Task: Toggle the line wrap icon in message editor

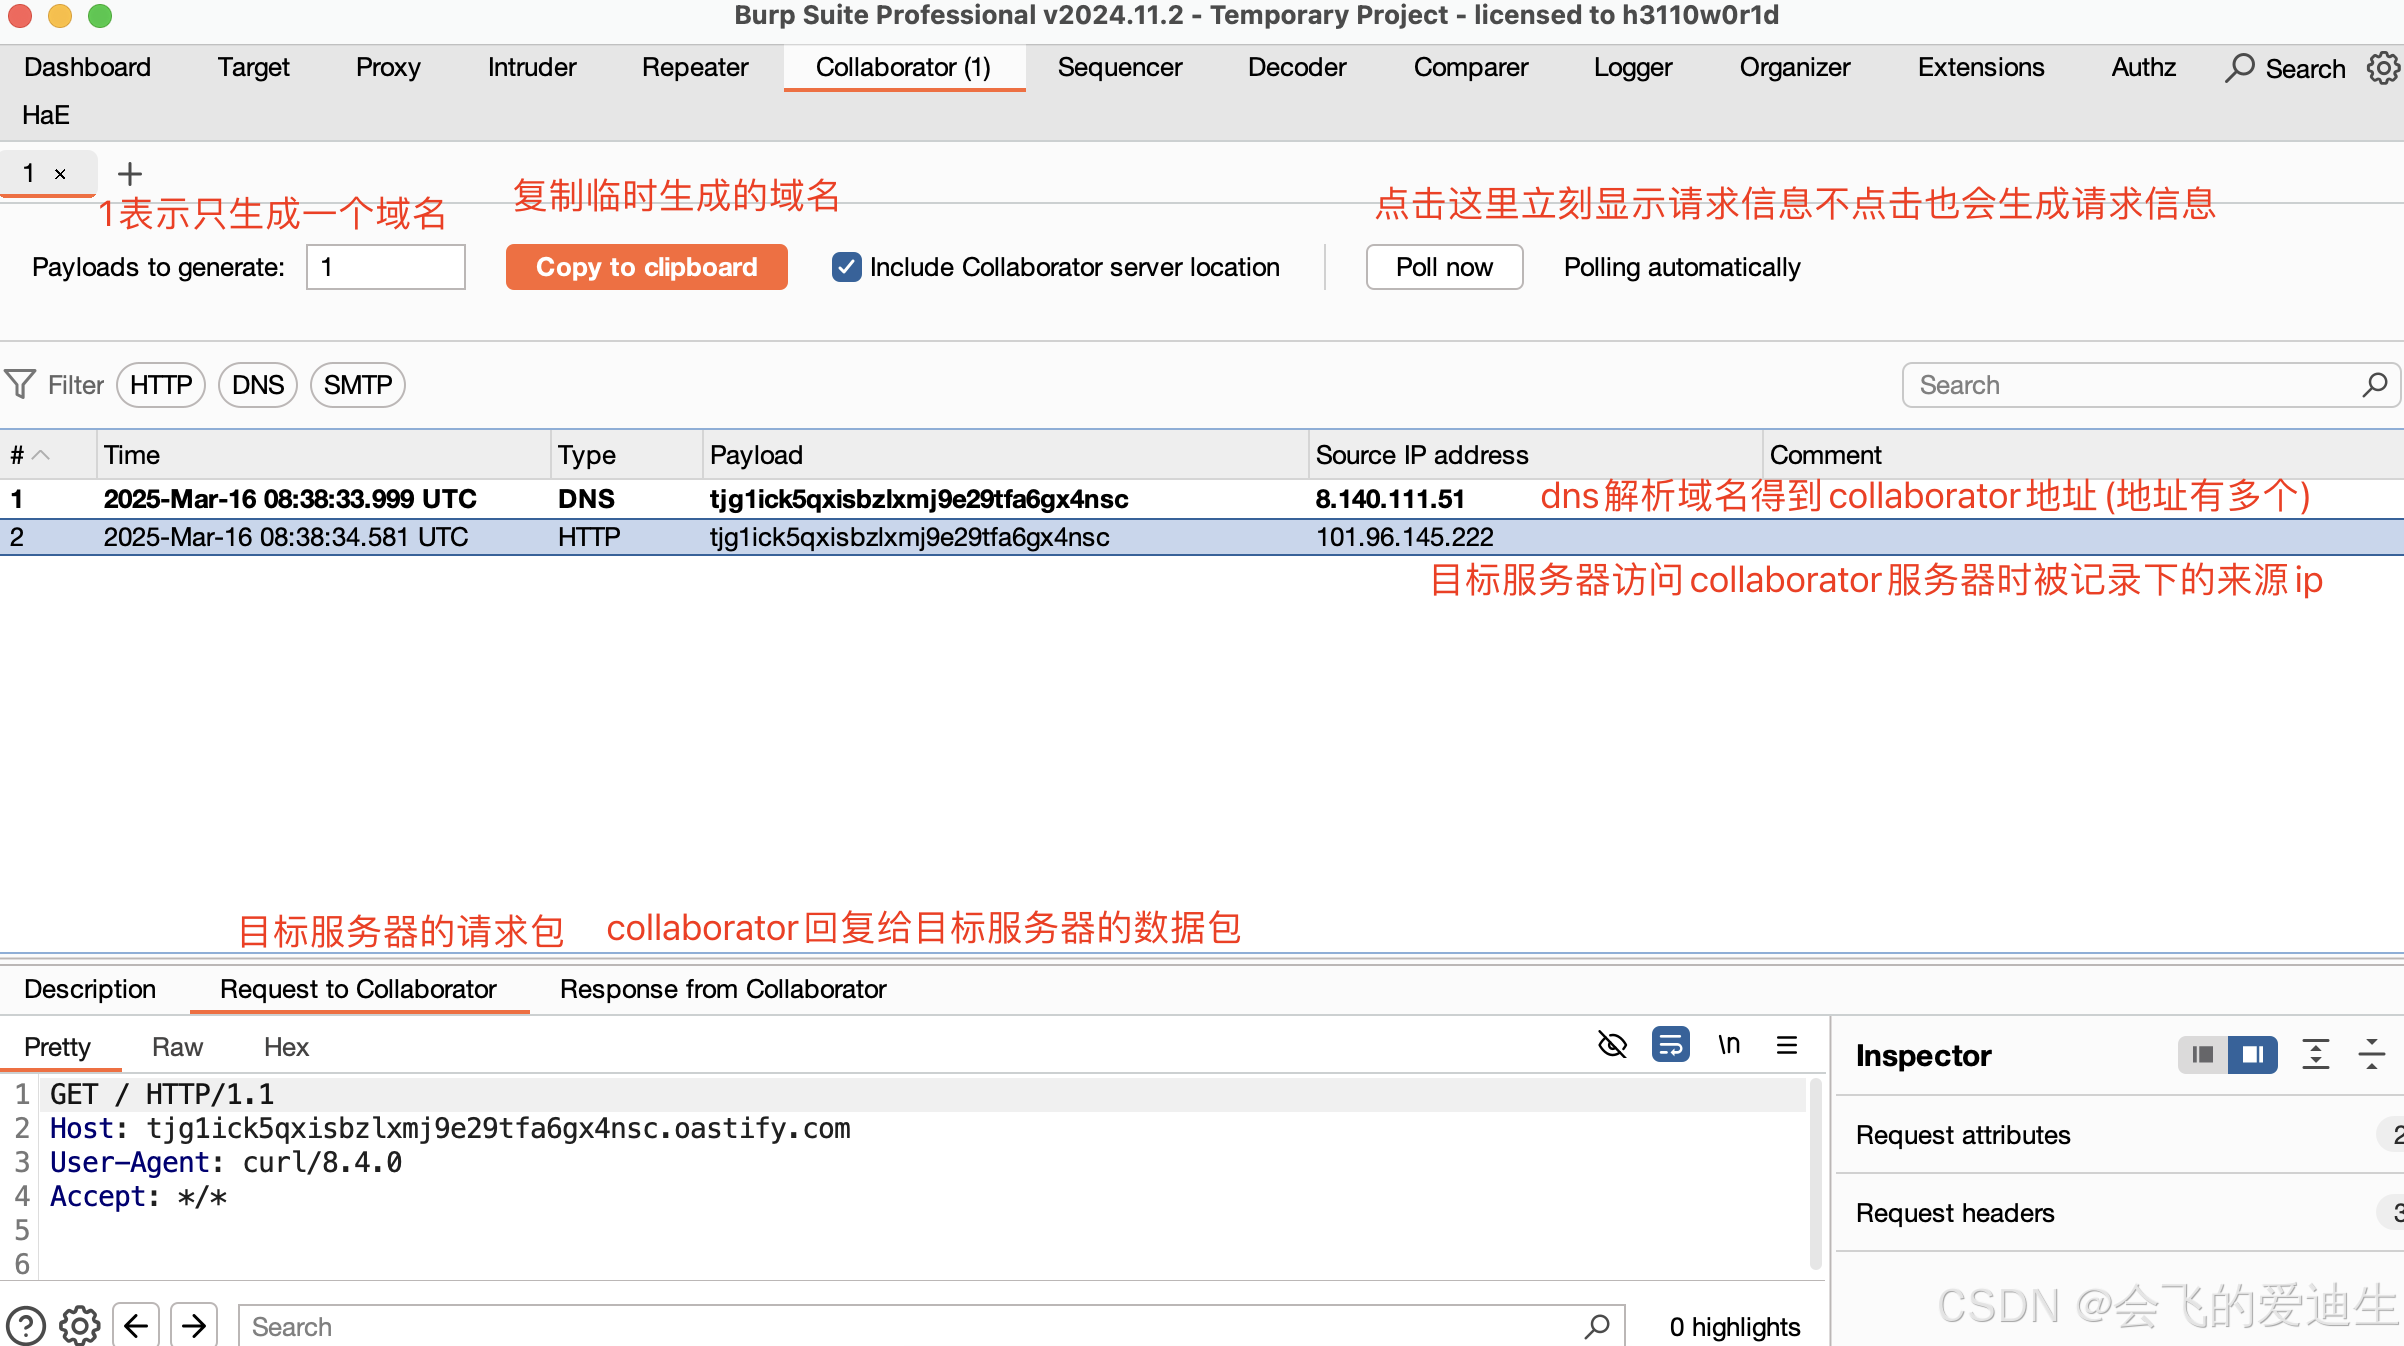Action: tap(1670, 1045)
